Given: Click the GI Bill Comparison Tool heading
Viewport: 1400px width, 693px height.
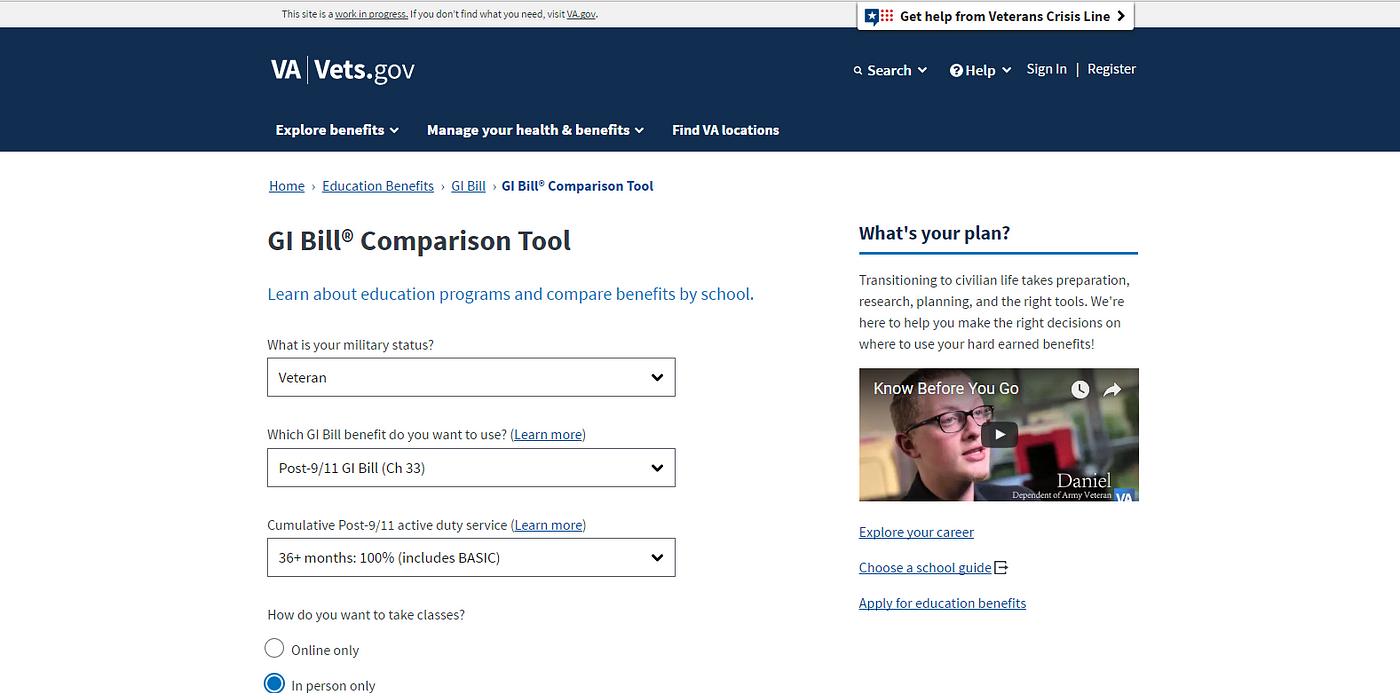Looking at the screenshot, I should click(419, 241).
